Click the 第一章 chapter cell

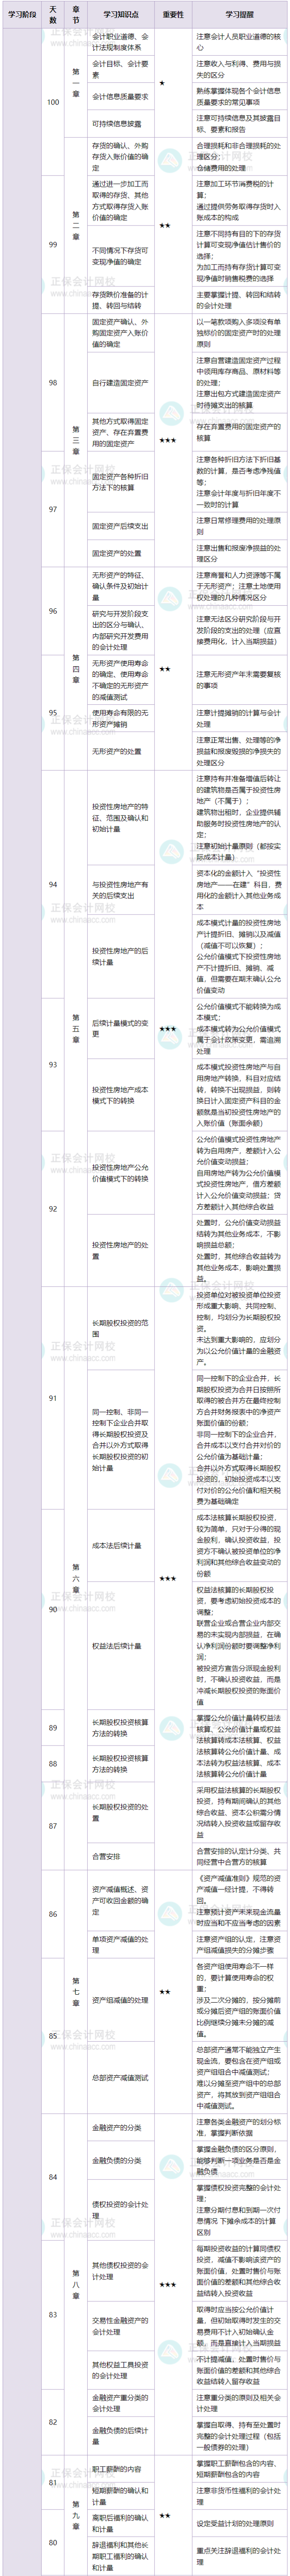tap(76, 82)
